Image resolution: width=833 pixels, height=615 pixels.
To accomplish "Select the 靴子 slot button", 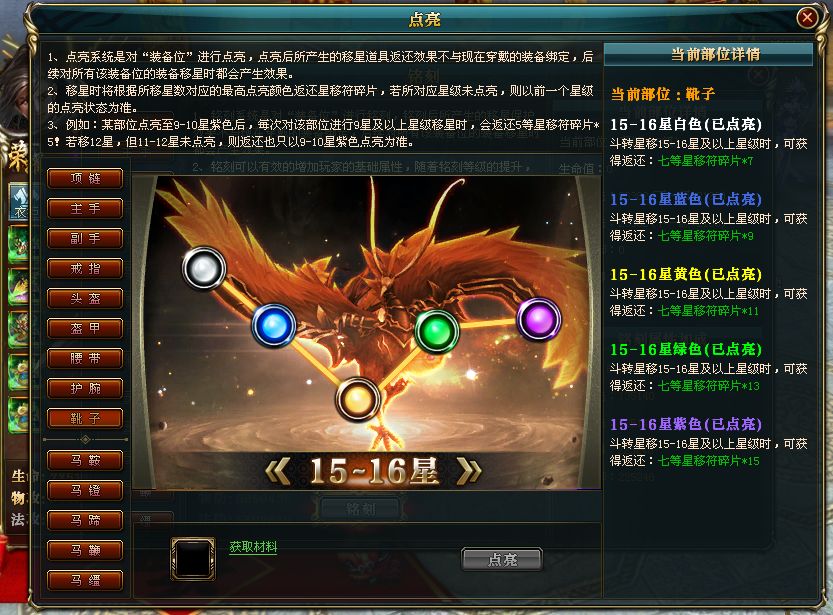I will click(85, 418).
